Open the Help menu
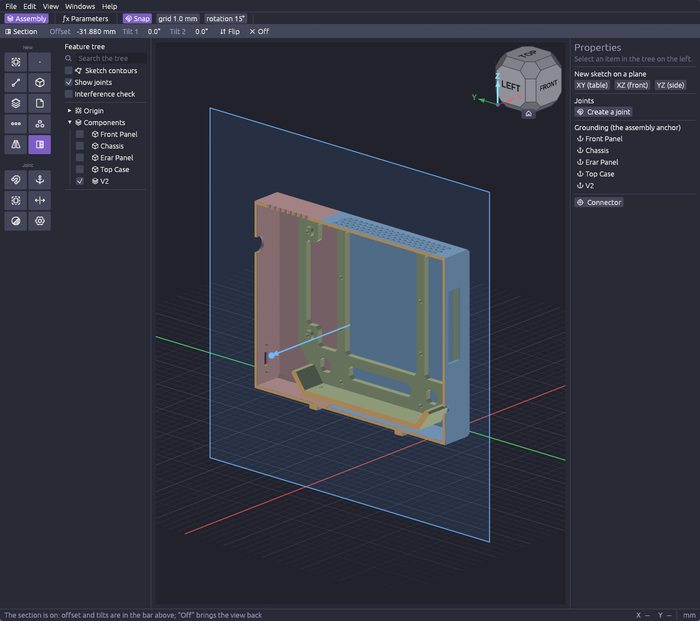Screen dimensions: 700x621 (x=109, y=6)
